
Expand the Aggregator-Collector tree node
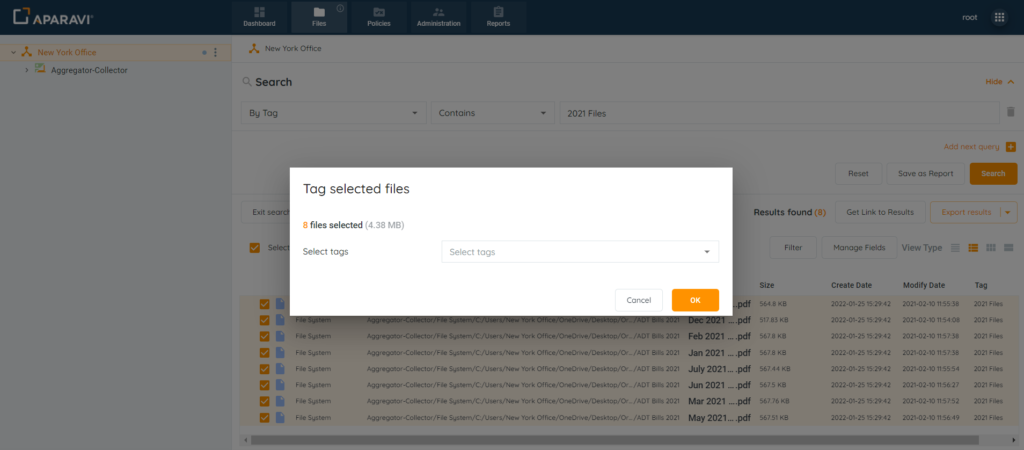coord(26,70)
